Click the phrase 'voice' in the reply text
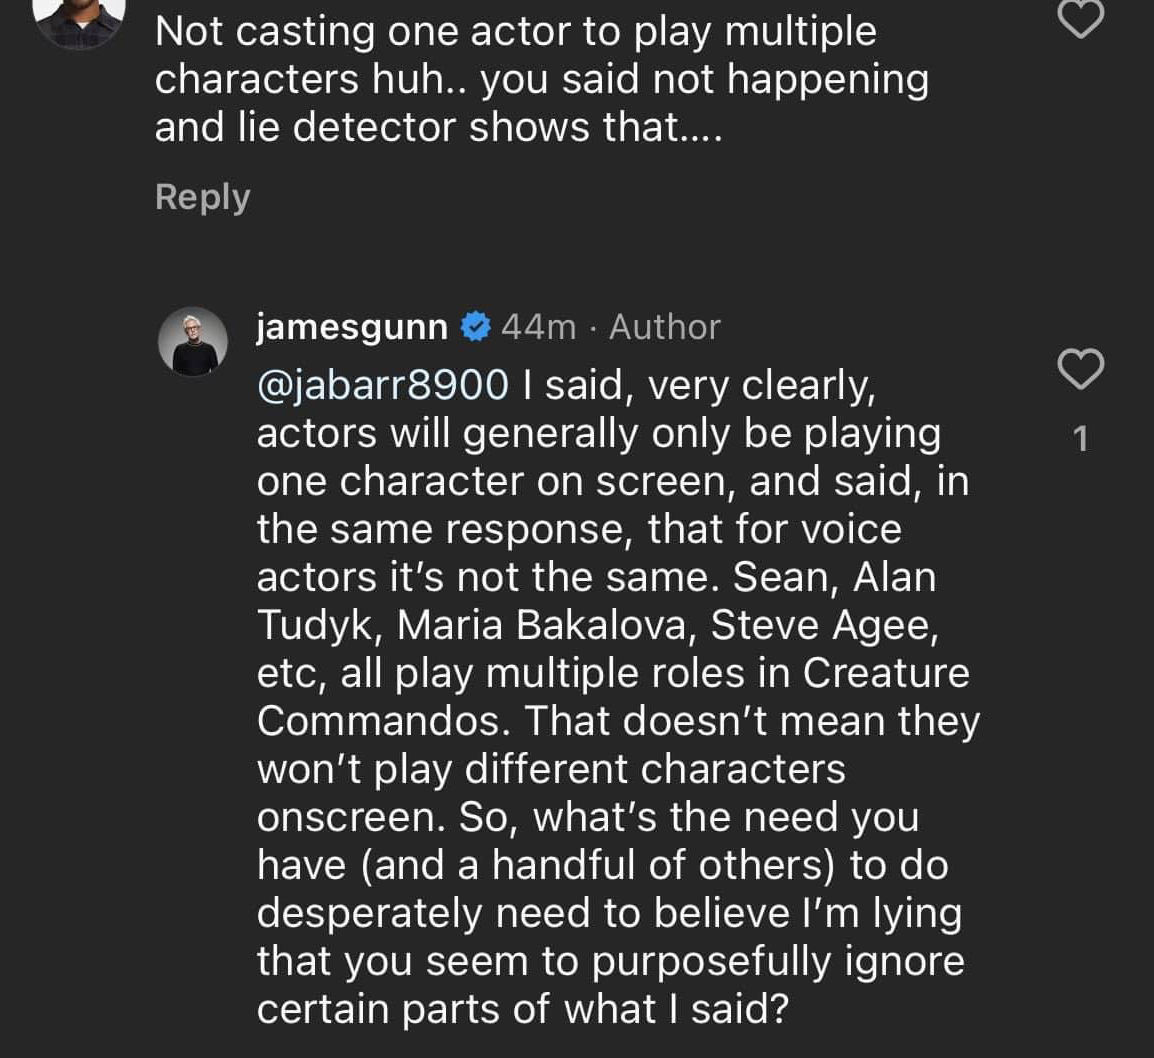The width and height of the screenshot is (1154, 1058). click(850, 529)
